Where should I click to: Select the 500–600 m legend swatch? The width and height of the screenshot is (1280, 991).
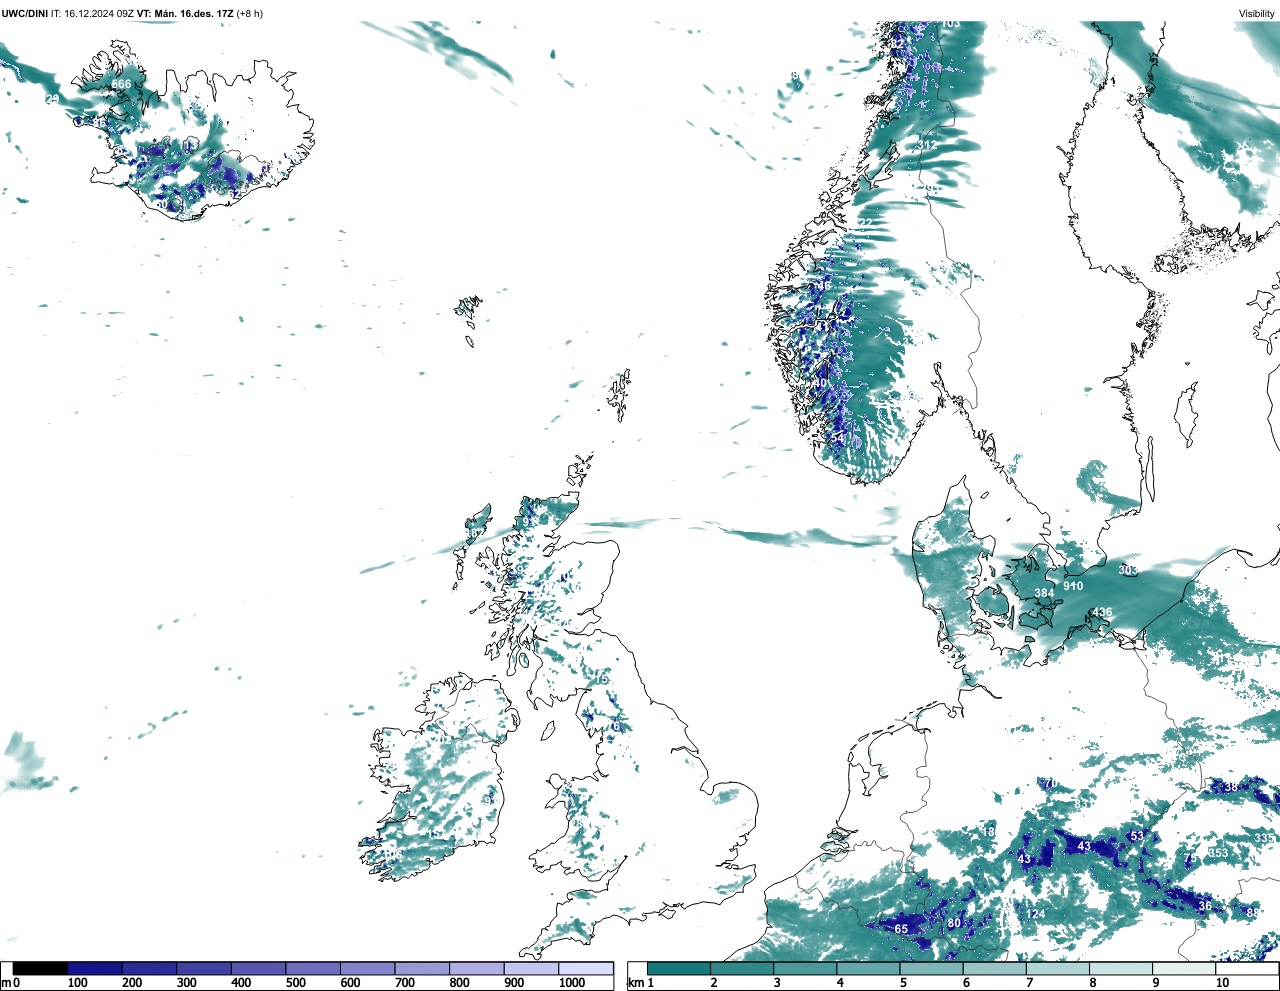tap(313, 968)
